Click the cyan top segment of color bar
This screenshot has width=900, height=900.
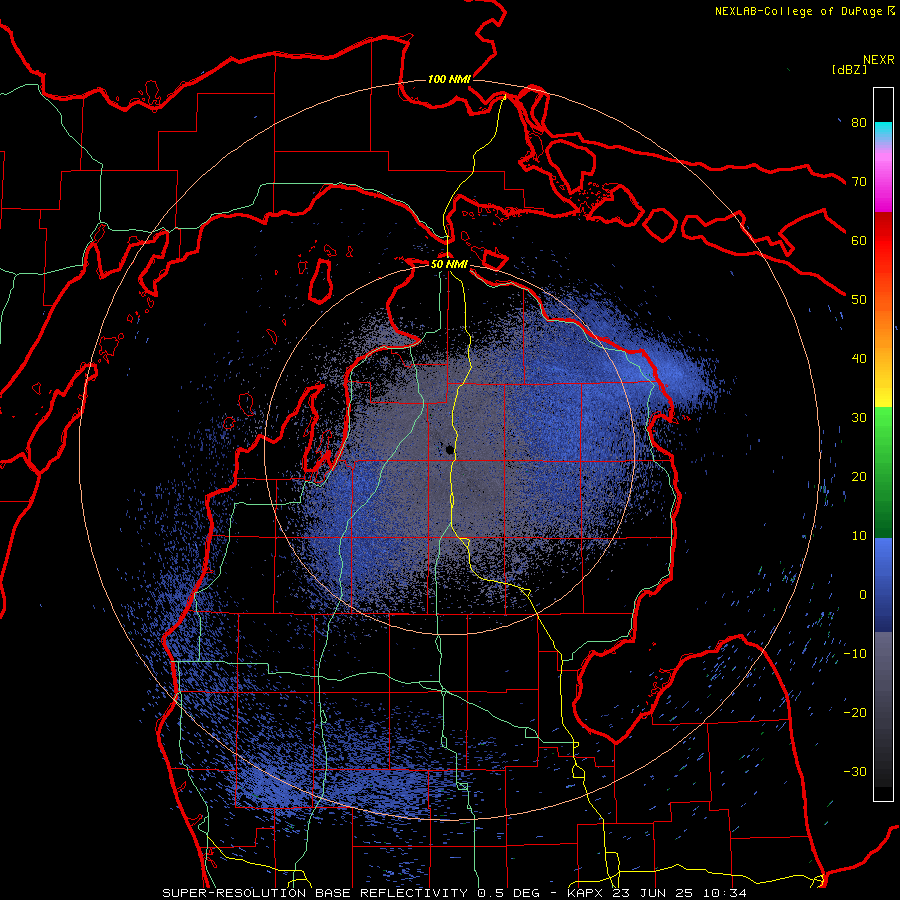[x=883, y=131]
